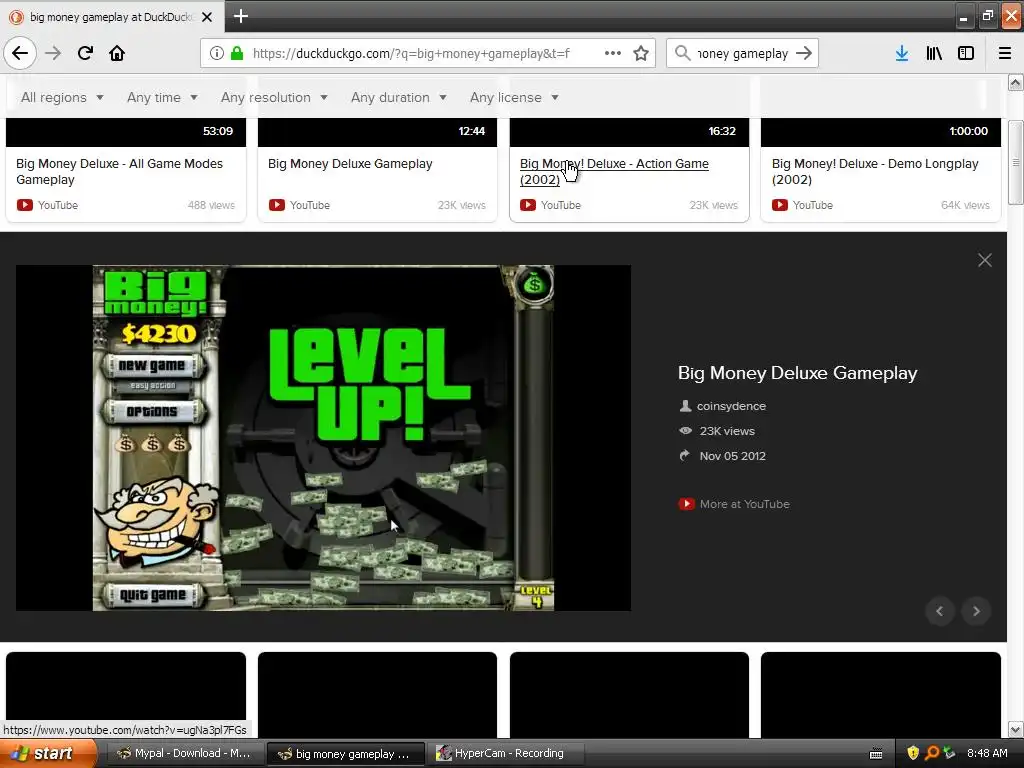The height and width of the screenshot is (768, 1024).
Task: Click the page scrollbar down arrow
Action: click(1015, 728)
